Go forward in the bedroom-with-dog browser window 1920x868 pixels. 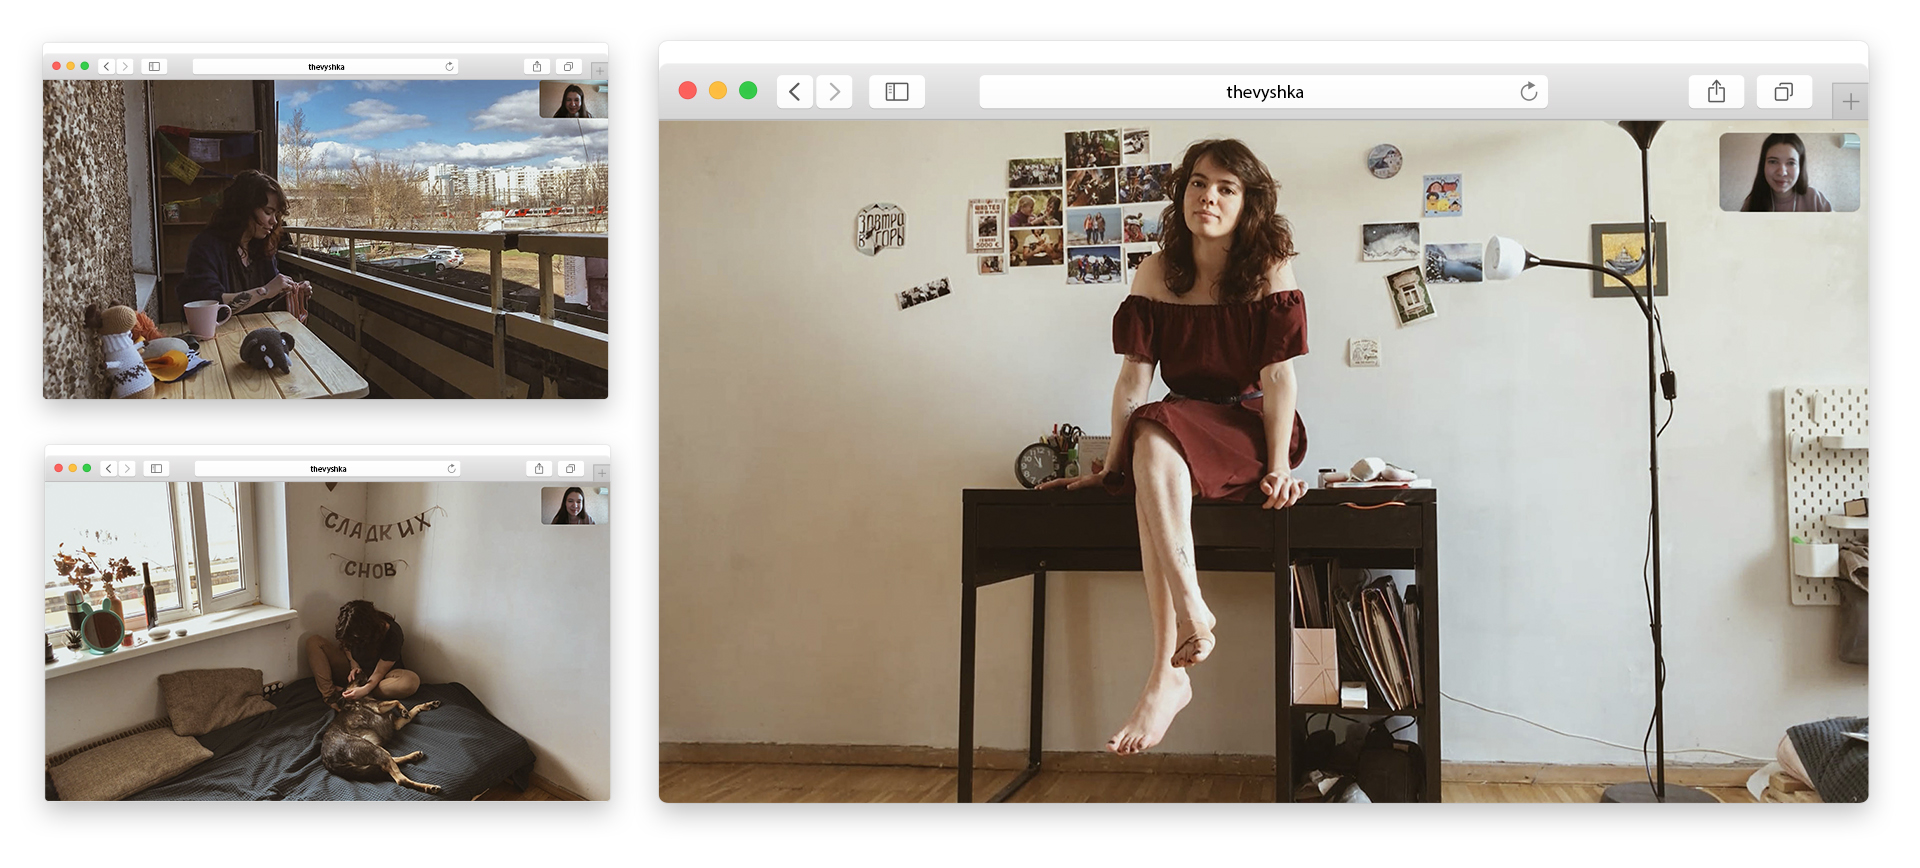tap(127, 469)
